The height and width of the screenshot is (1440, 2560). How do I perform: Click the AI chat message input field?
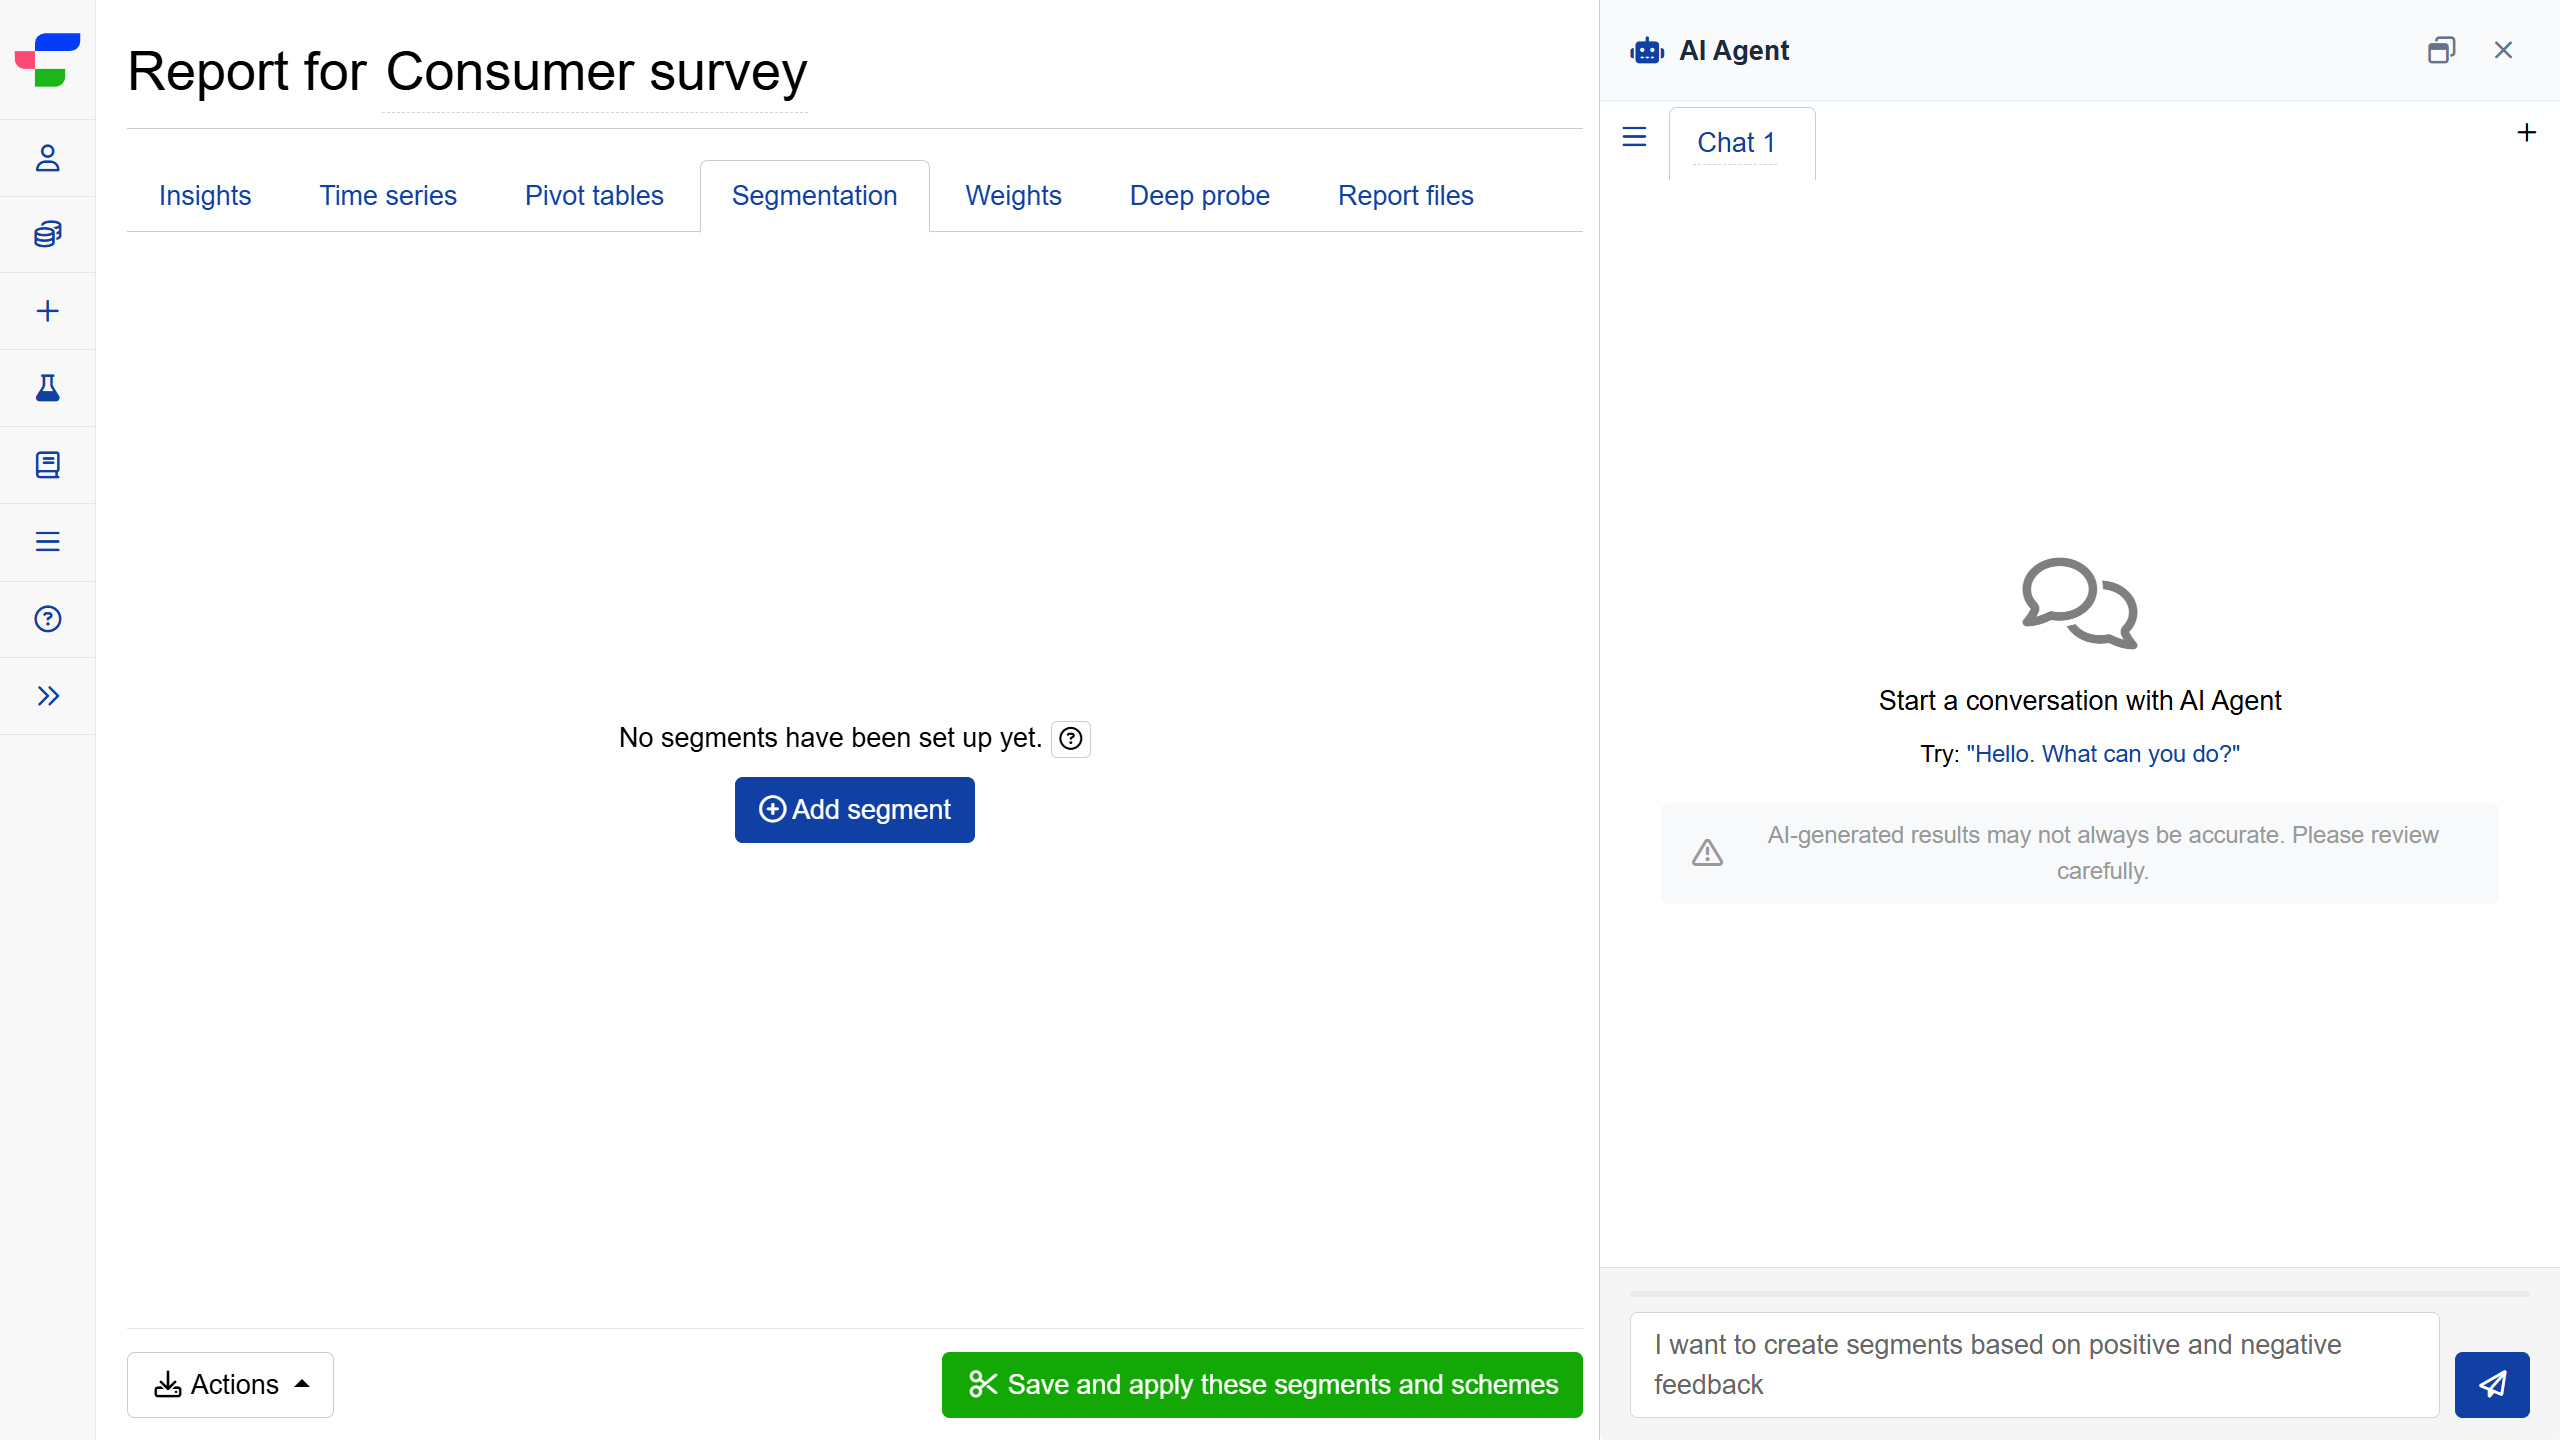click(2034, 1364)
